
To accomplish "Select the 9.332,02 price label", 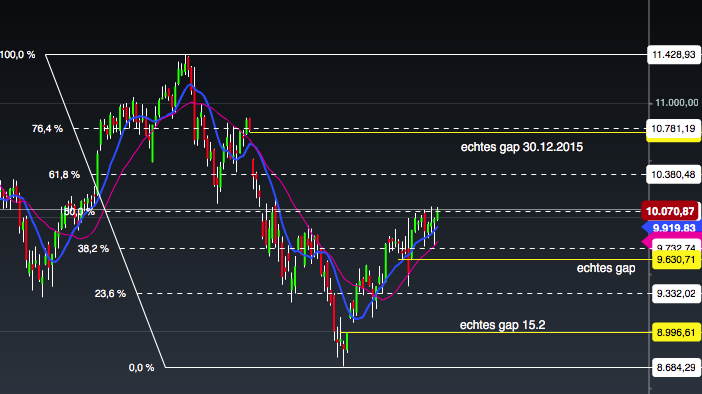I will [676, 294].
